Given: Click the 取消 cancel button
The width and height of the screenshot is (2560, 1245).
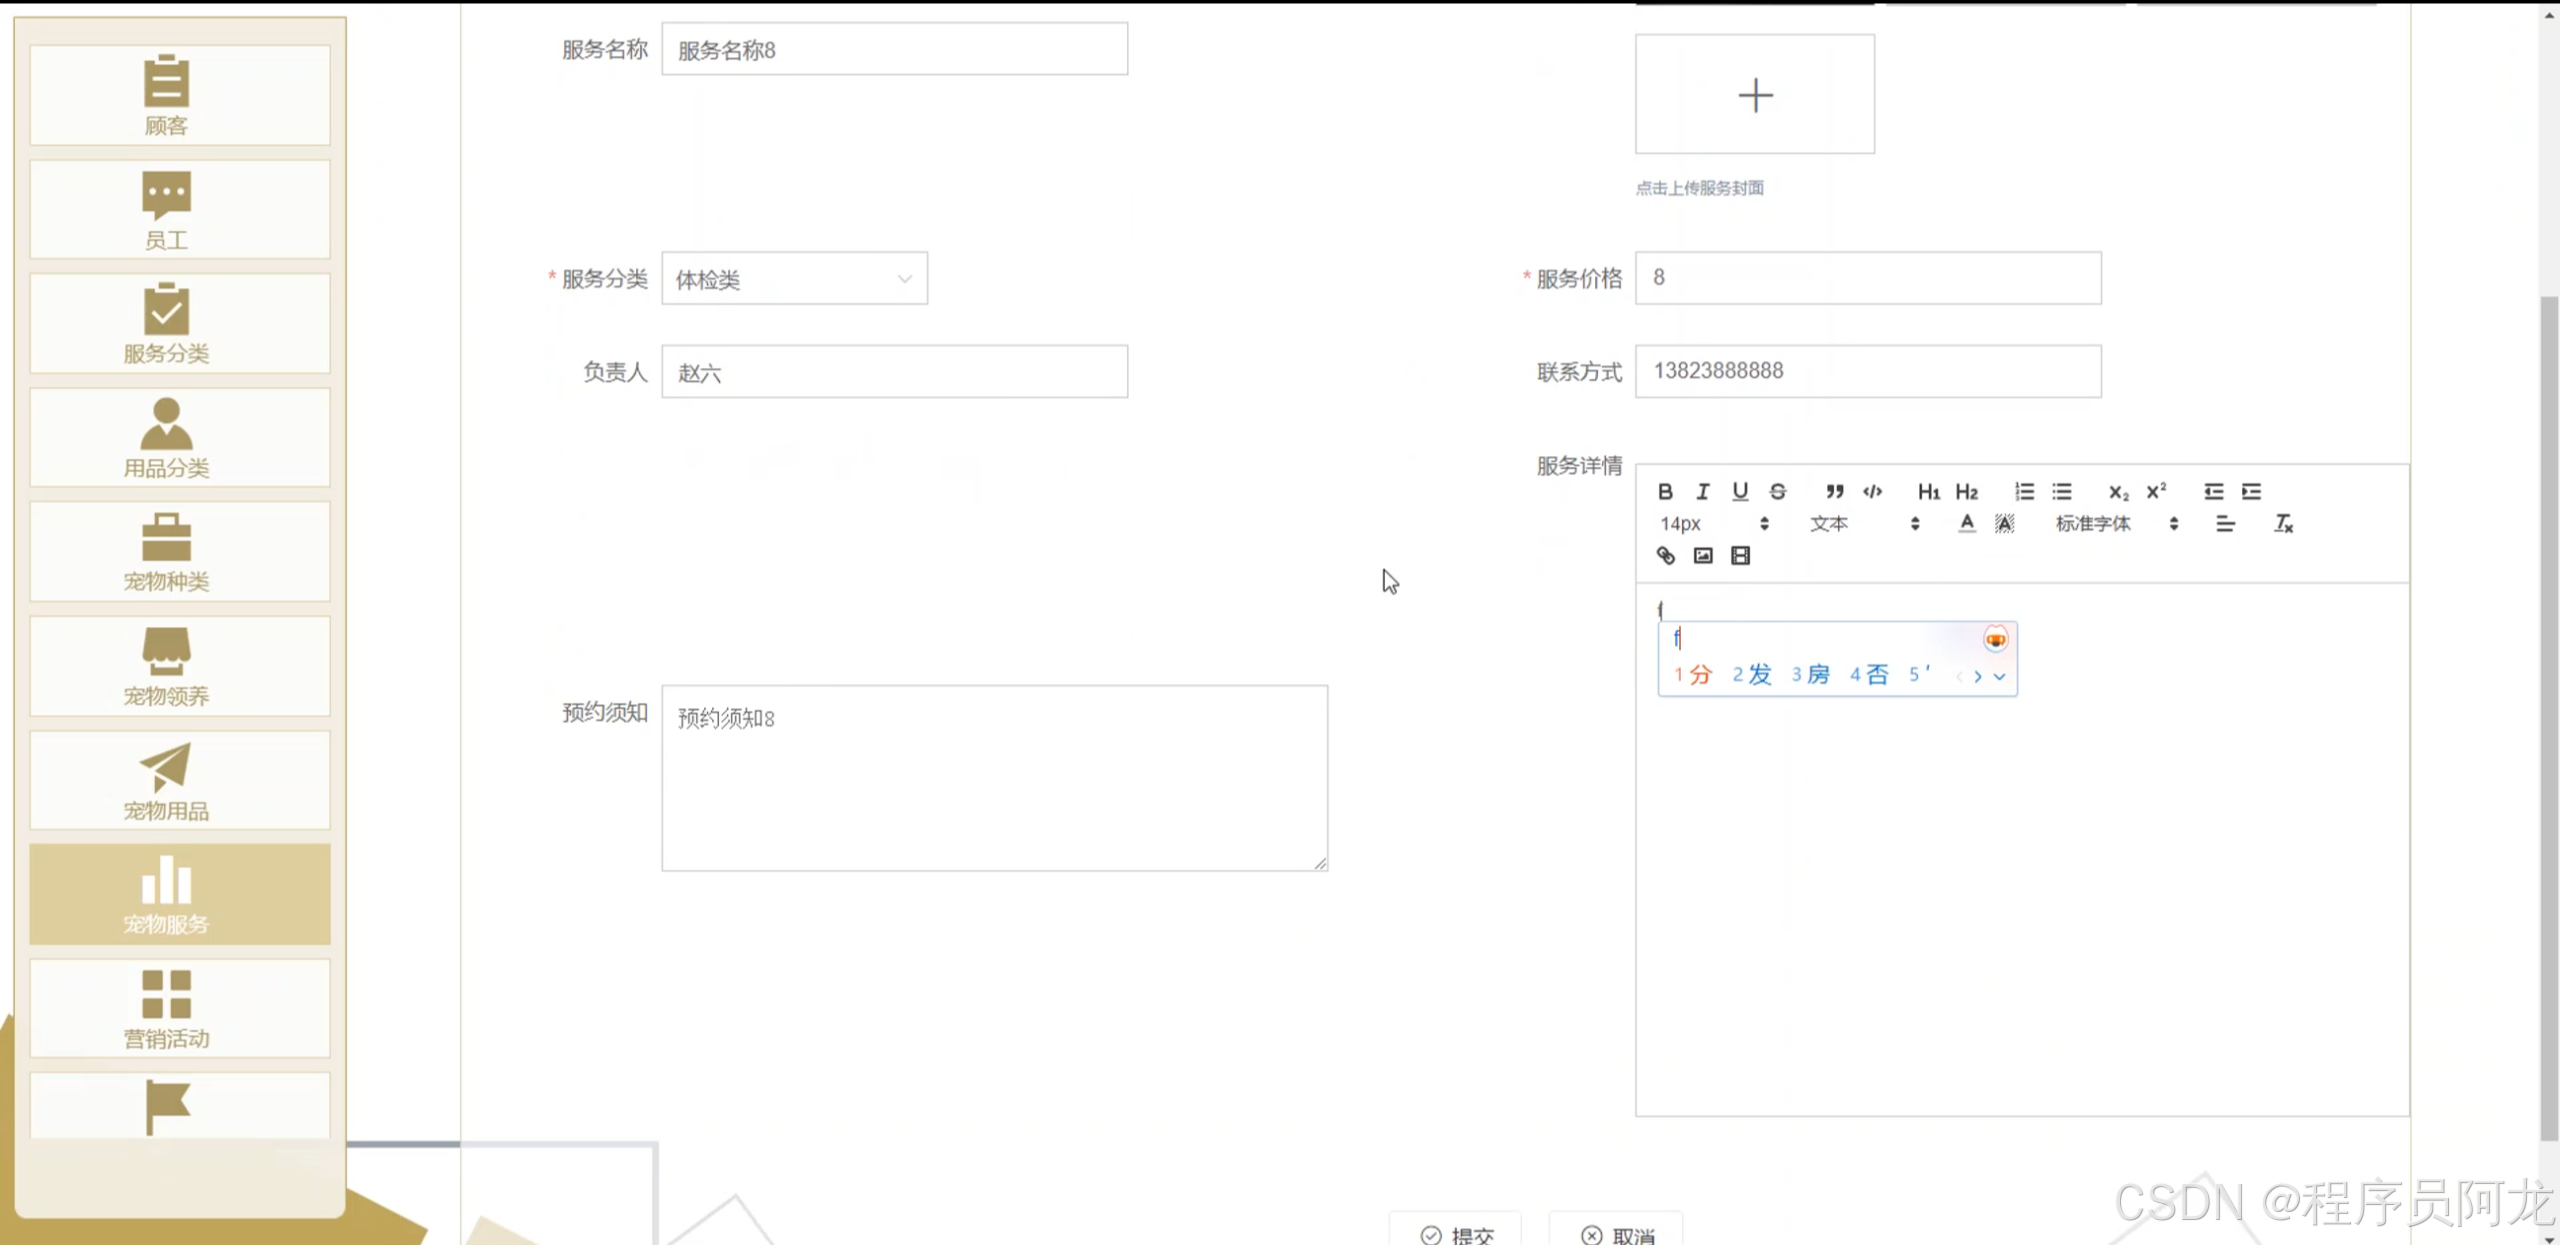Looking at the screenshot, I should click(1616, 1234).
